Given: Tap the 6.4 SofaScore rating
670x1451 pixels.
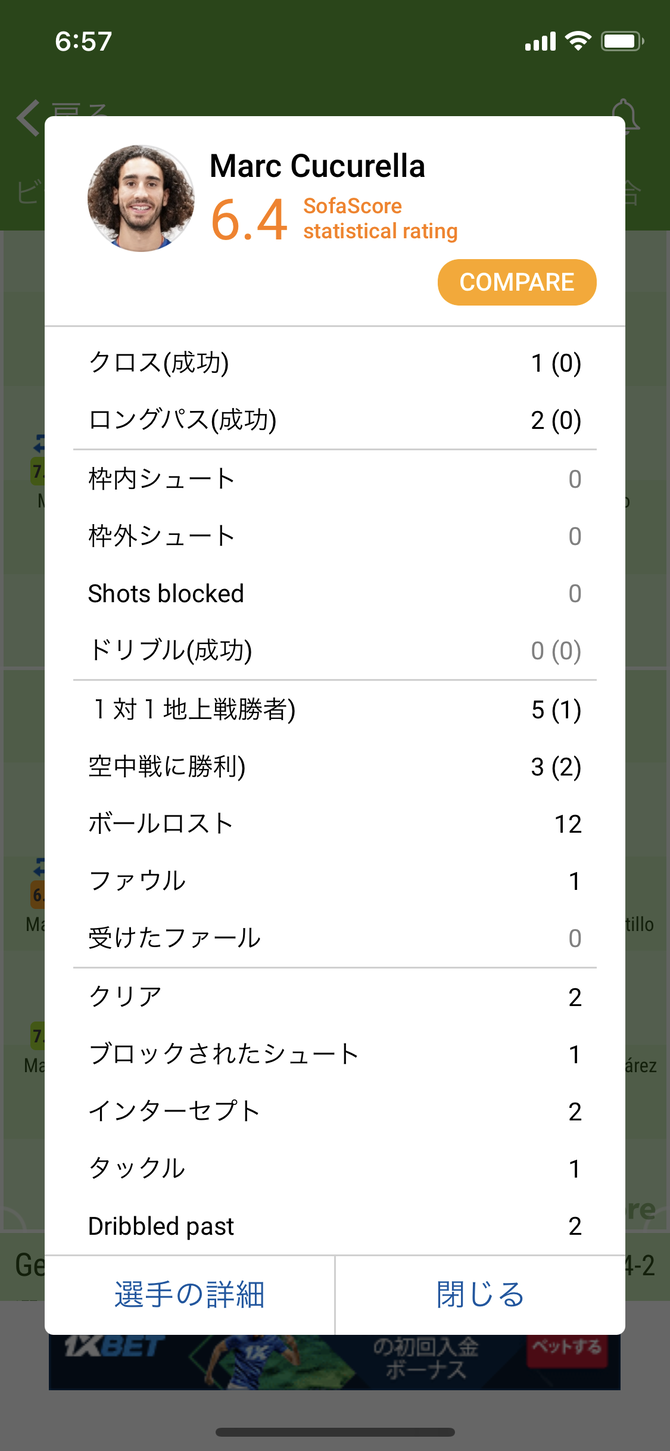Looking at the screenshot, I should 249,220.
